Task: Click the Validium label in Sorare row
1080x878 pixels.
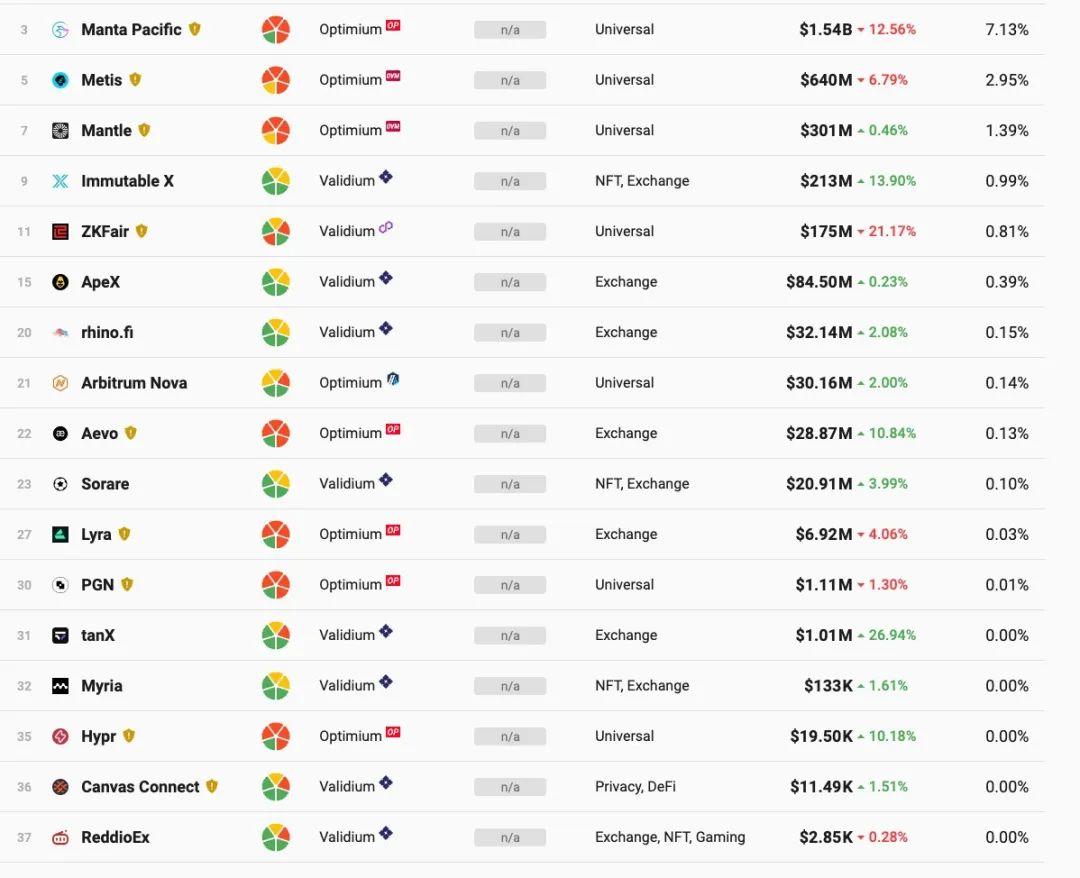Action: [x=347, y=484]
